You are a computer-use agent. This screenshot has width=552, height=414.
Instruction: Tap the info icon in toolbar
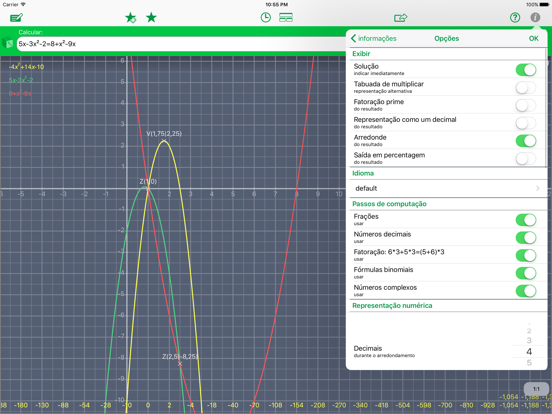(x=535, y=17)
